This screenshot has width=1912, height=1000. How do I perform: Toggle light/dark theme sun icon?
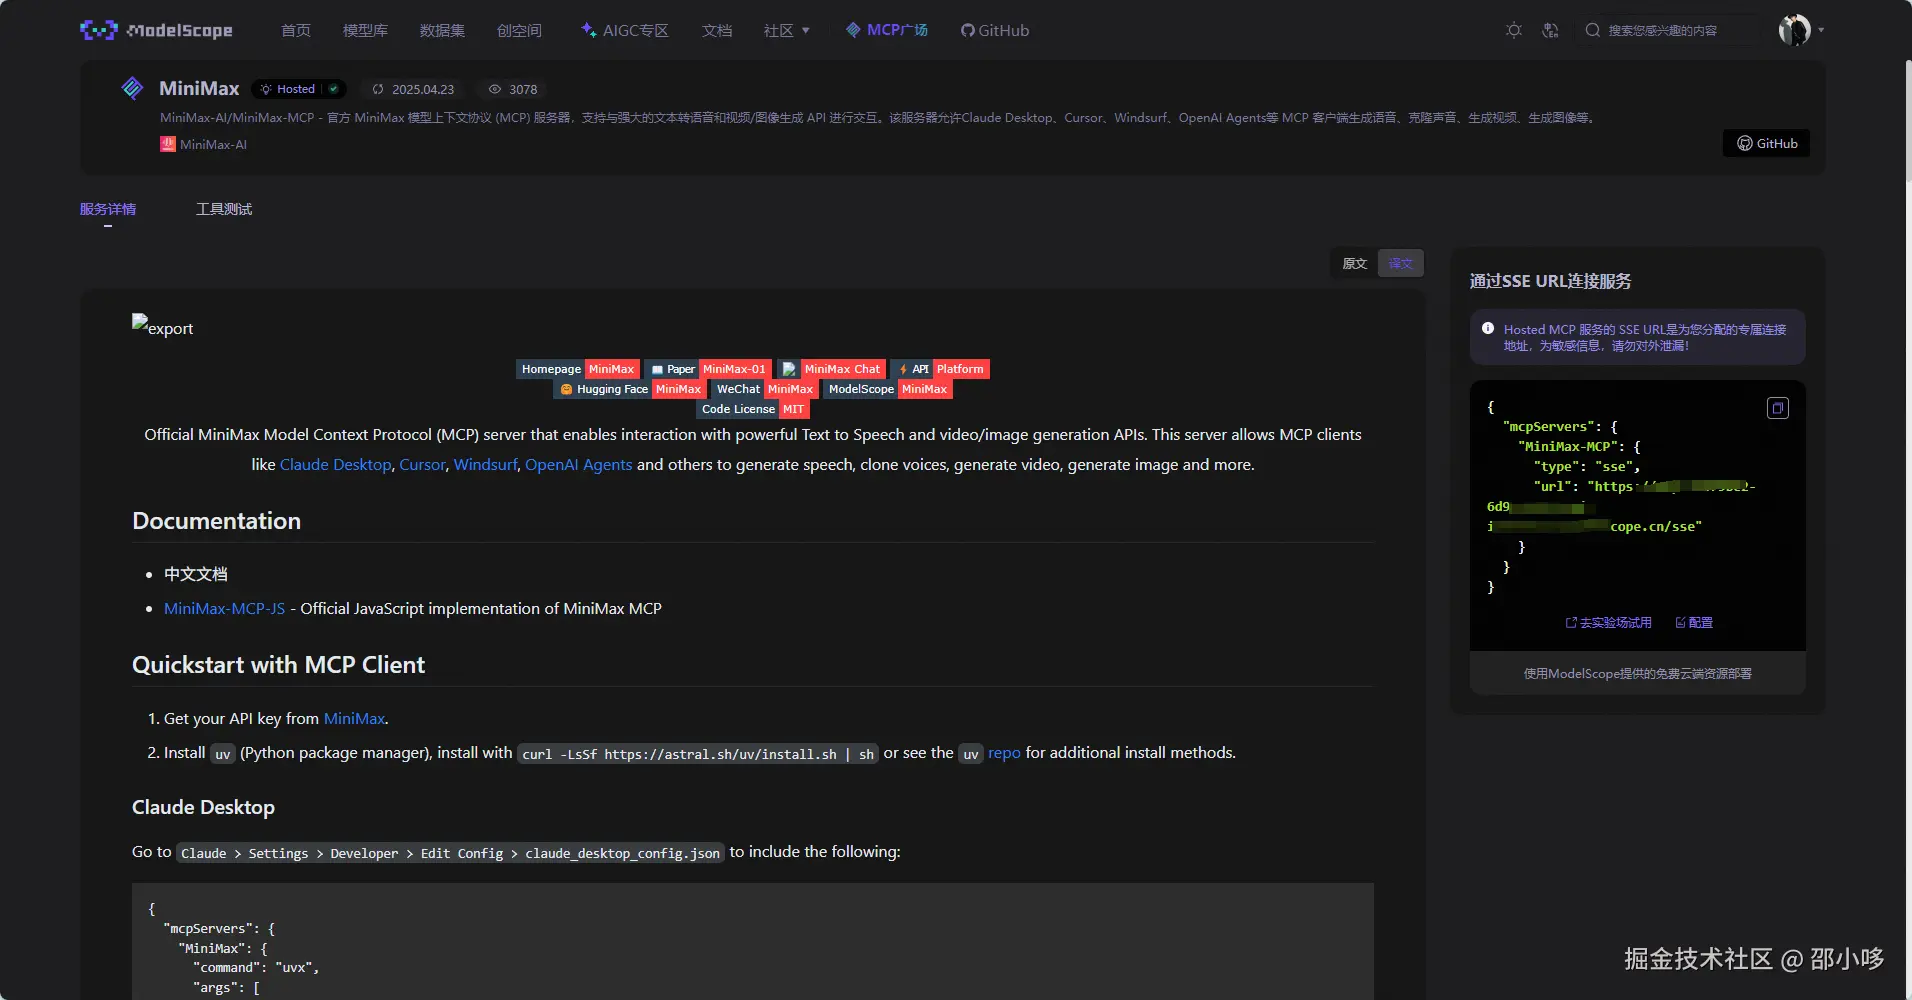(x=1514, y=30)
